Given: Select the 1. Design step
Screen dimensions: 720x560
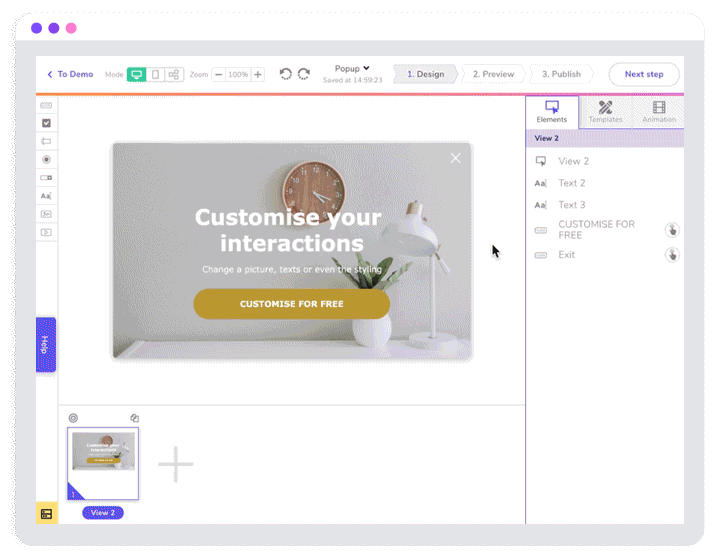Looking at the screenshot, I should [x=426, y=74].
